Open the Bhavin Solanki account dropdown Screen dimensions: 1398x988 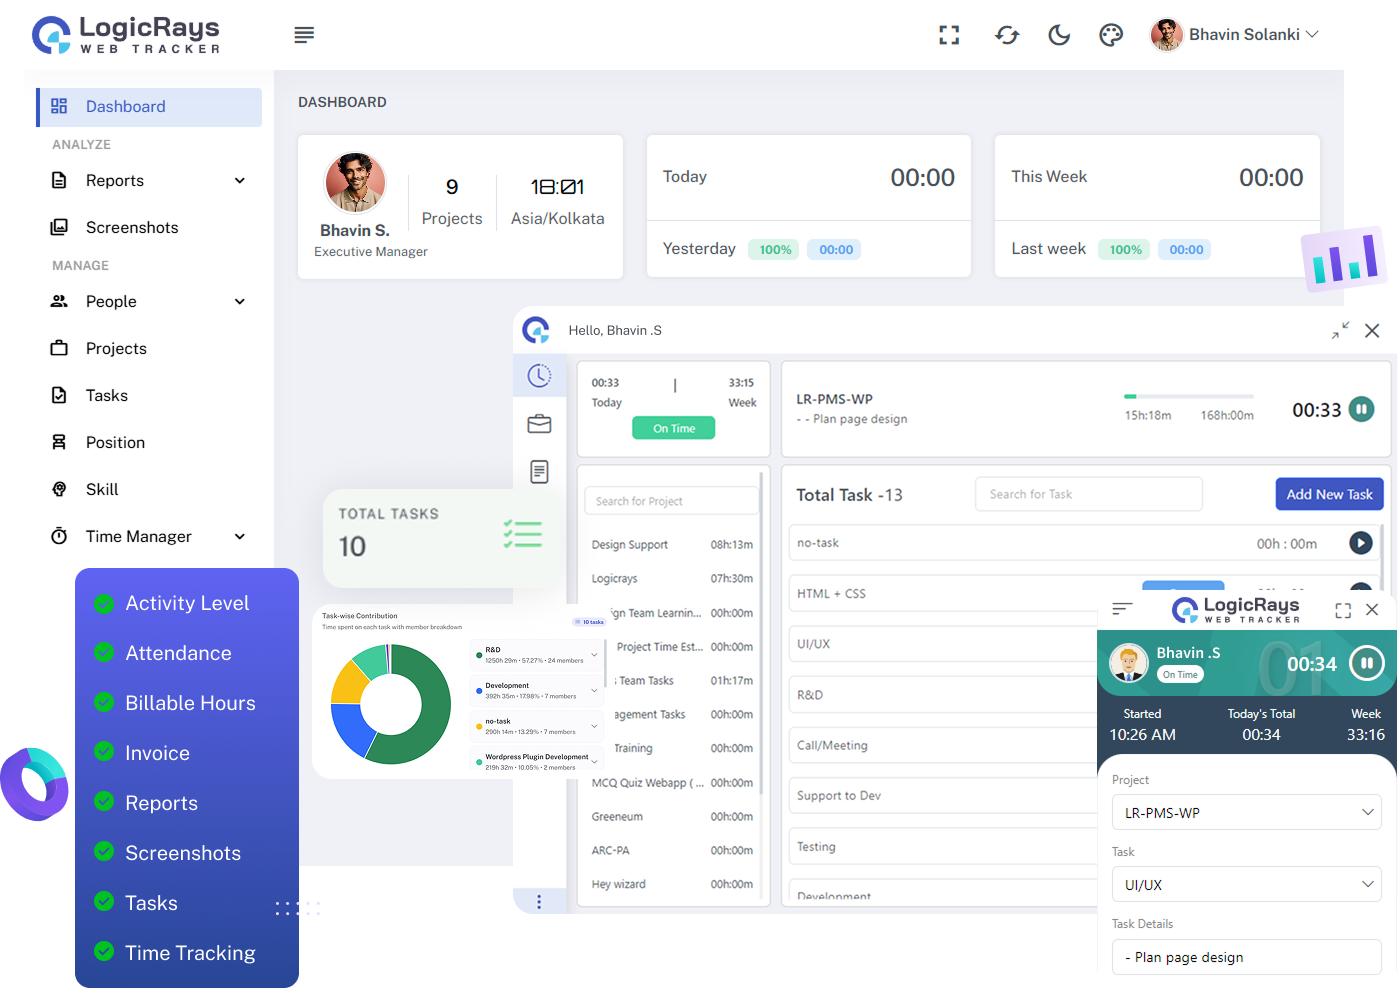pos(1235,35)
